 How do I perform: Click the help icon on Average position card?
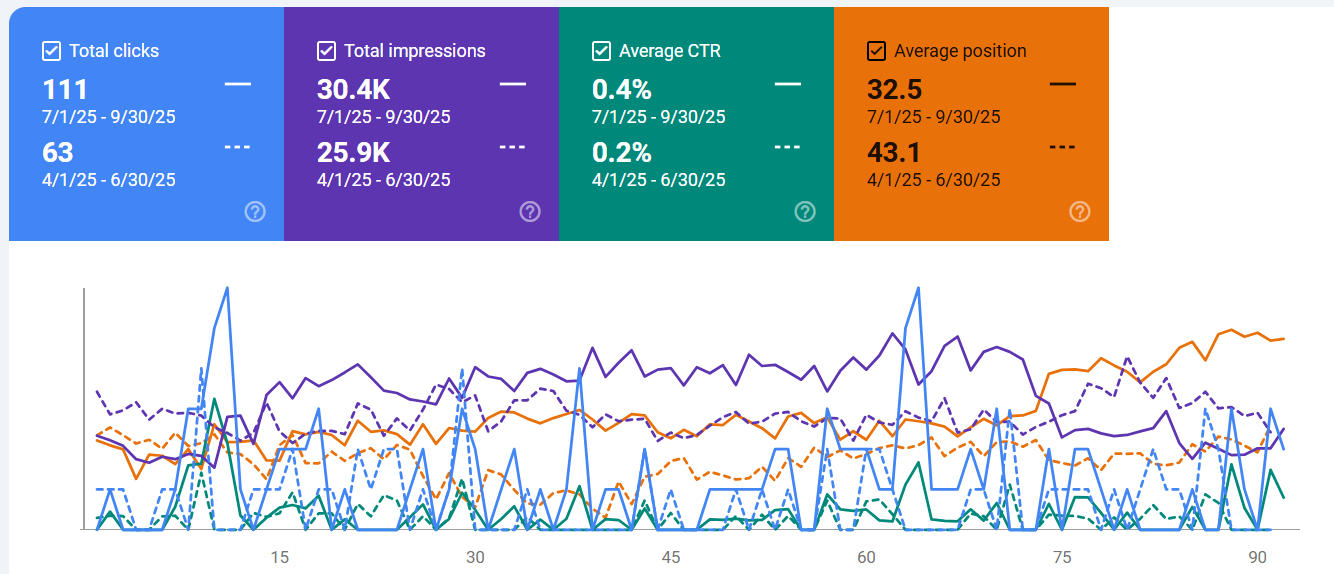point(1080,211)
